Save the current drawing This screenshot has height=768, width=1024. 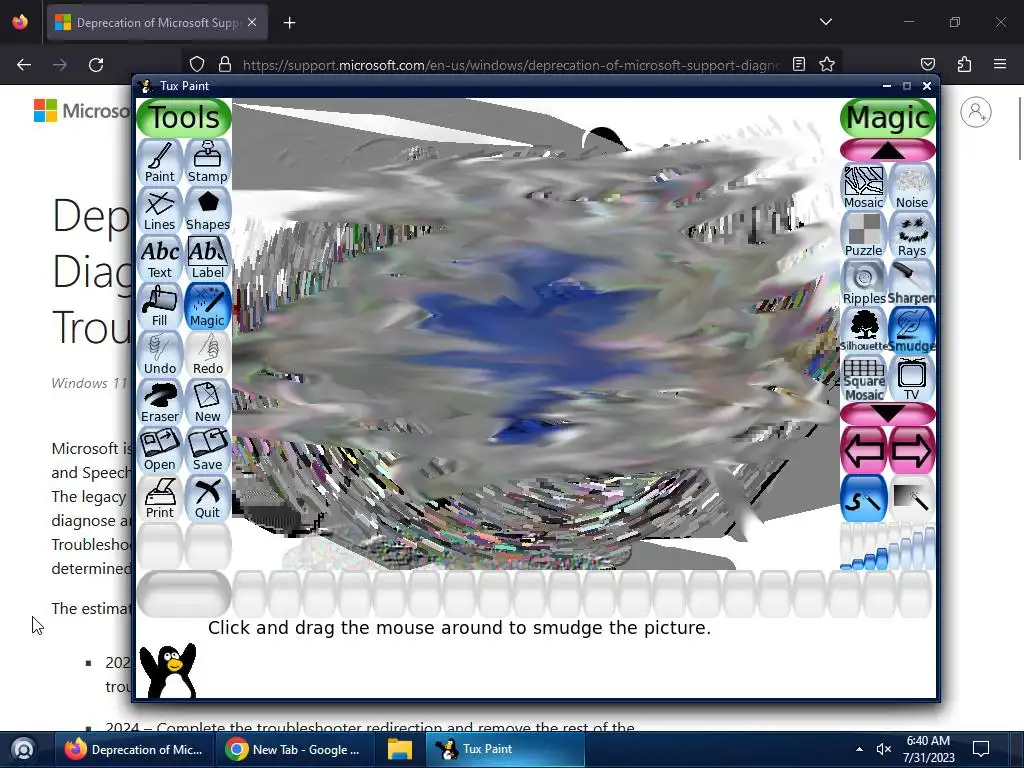click(208, 450)
